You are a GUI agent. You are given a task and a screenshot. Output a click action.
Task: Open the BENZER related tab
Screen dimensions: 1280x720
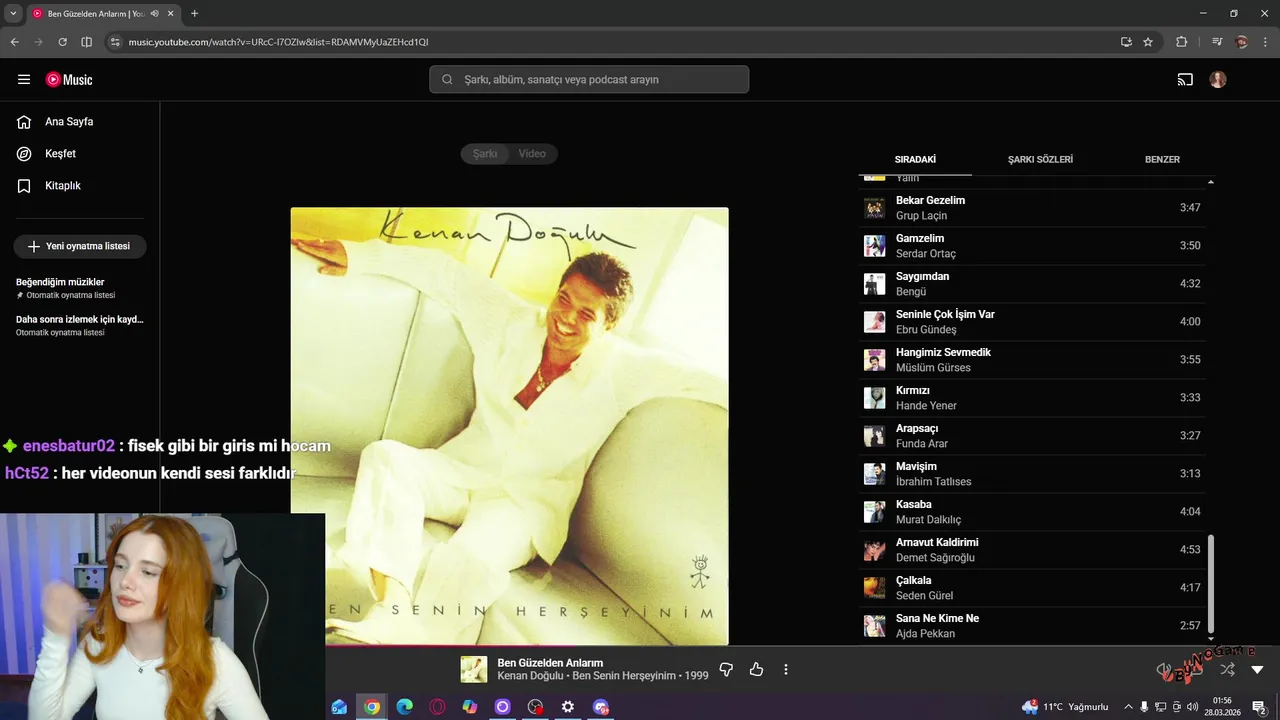coord(1162,159)
